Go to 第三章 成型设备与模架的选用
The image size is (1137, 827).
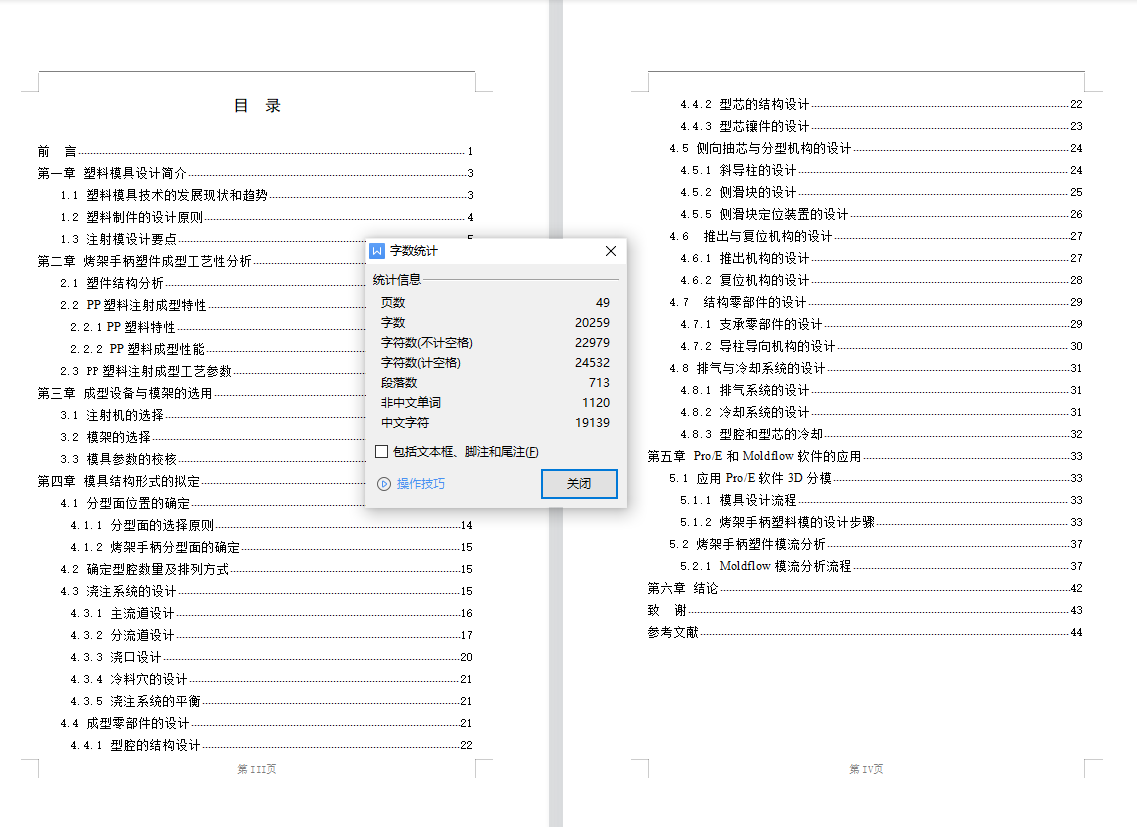click(125, 393)
